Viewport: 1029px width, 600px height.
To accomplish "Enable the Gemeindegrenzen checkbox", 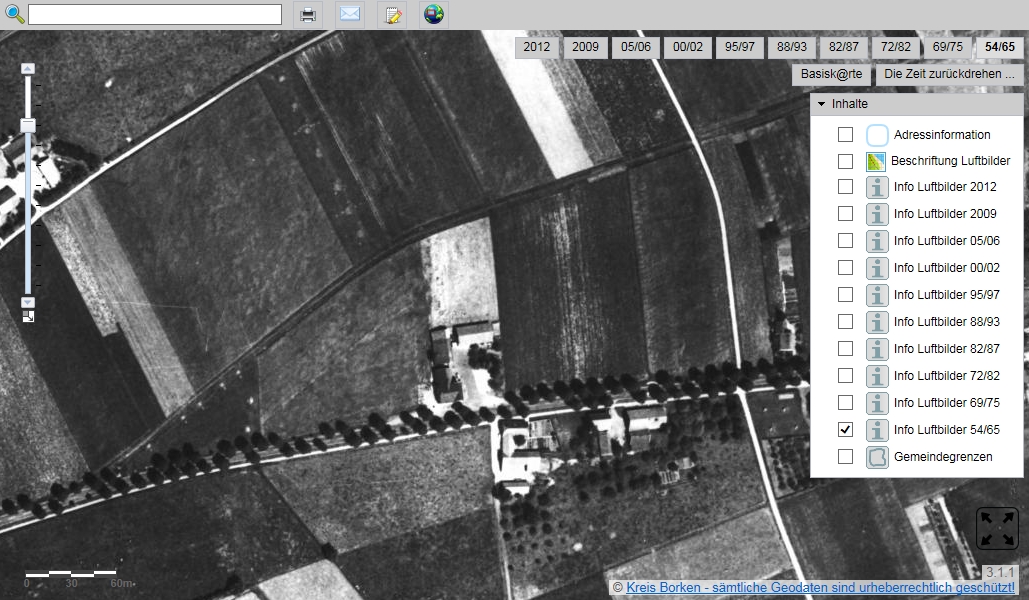I will tap(845, 456).
